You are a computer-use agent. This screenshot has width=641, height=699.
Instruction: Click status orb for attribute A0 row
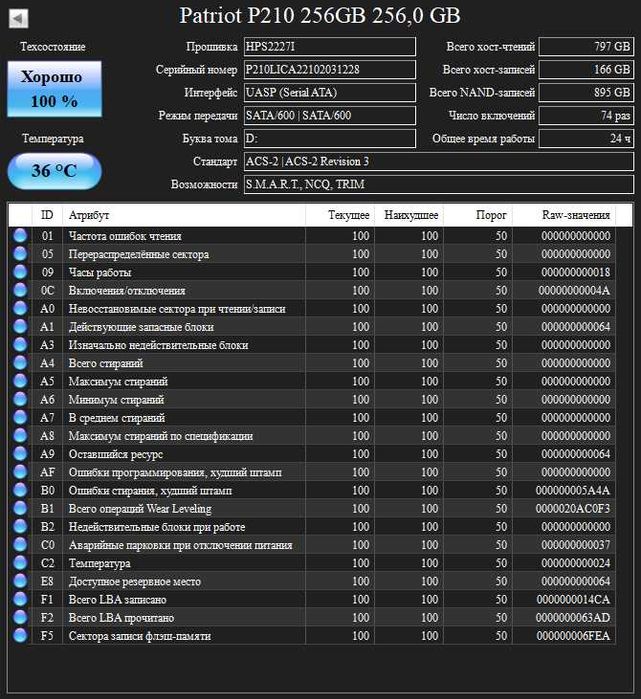[20, 308]
